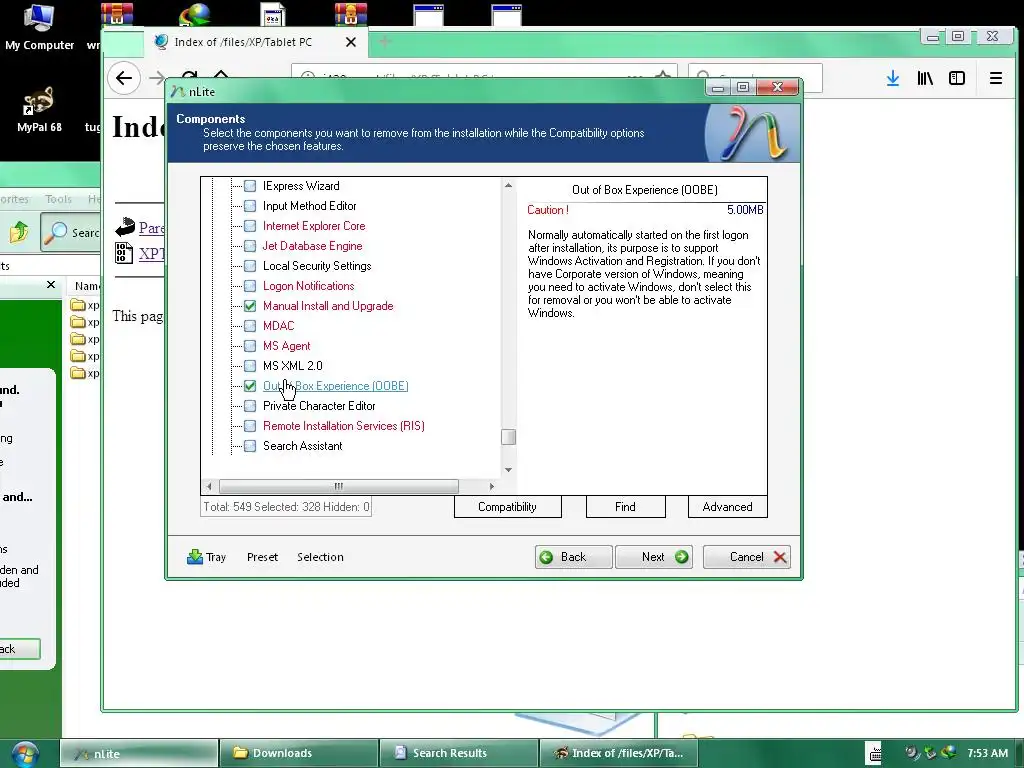
Task: Toggle Remote Installation Services (RIS) checkbox
Action: (x=249, y=426)
